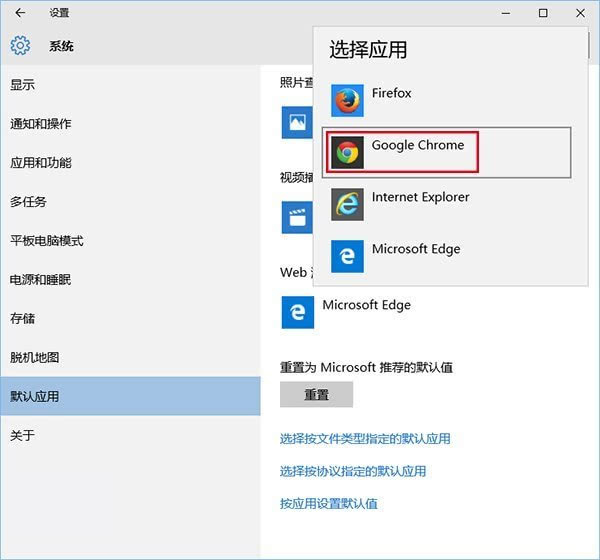Click the Internet Explorer icon in the app list

tap(347, 204)
